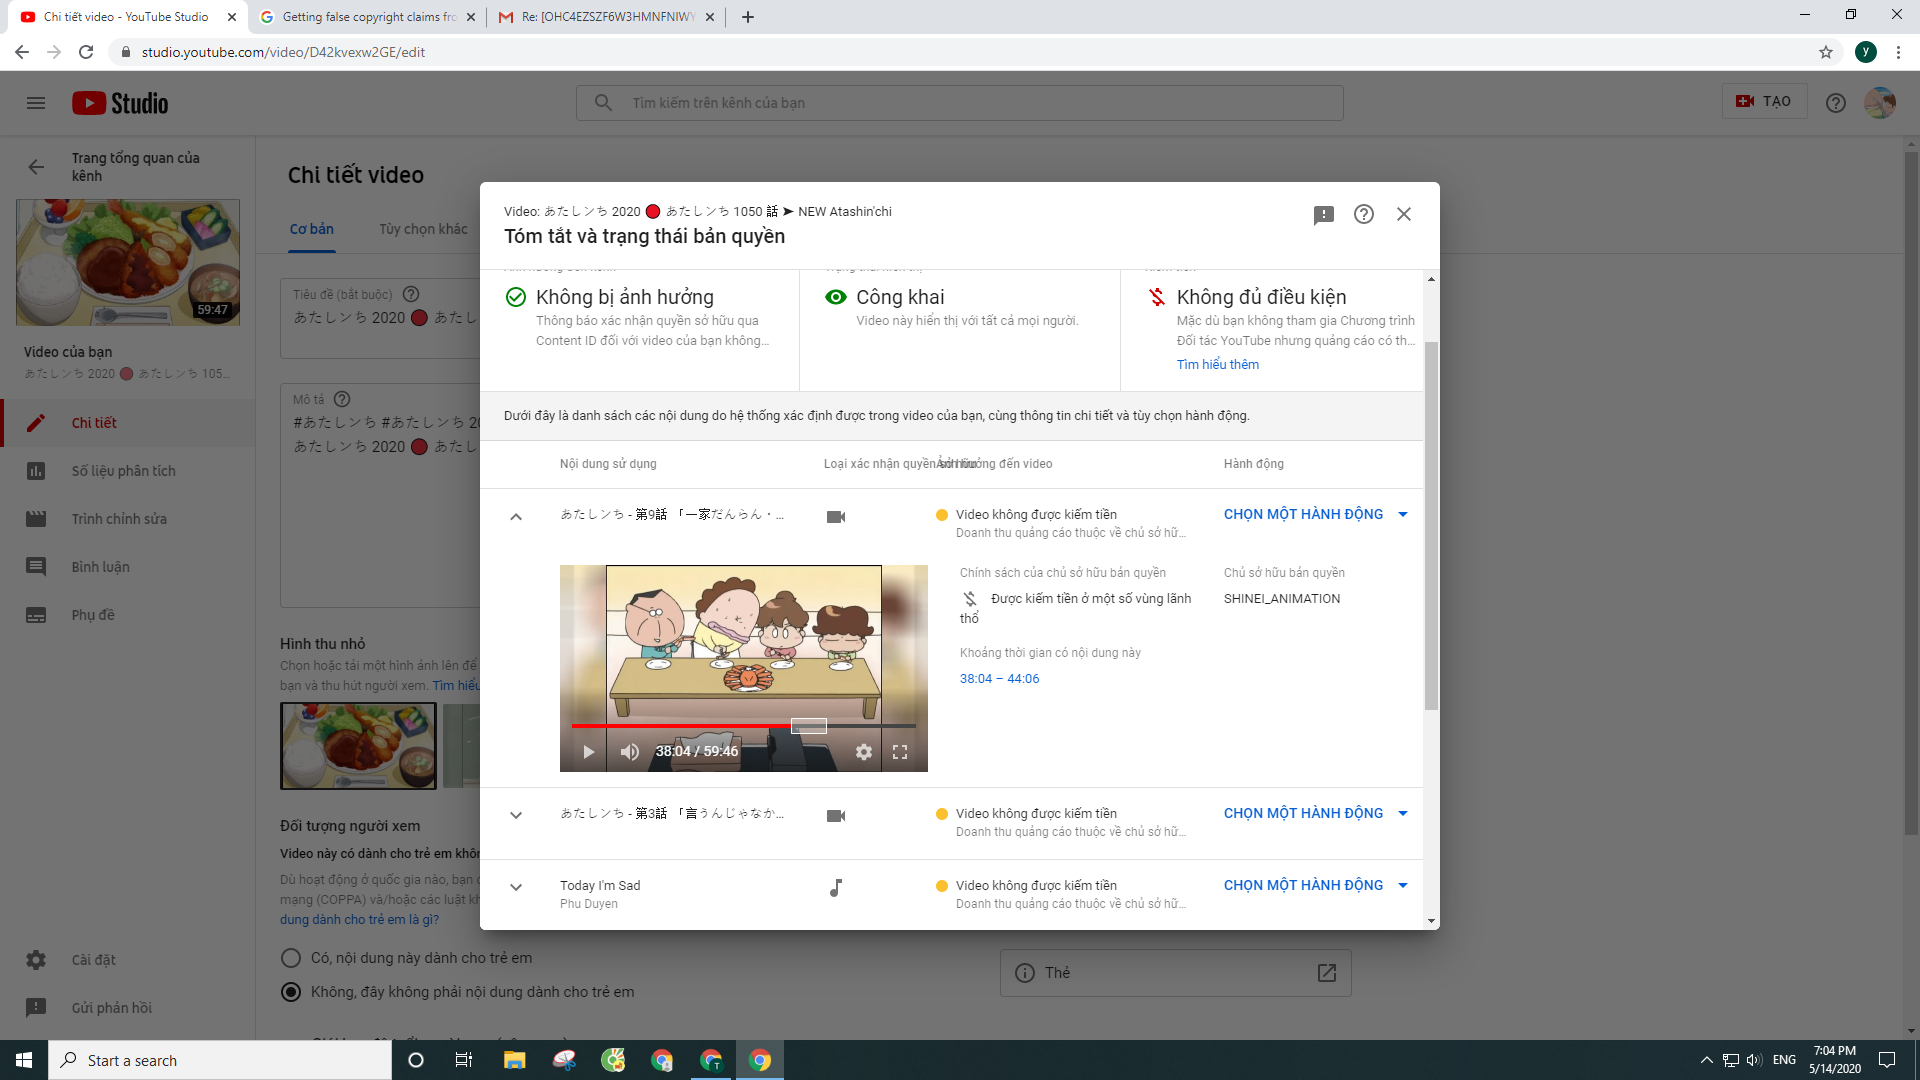
Task: Click the description help question icon
Action: point(342,399)
